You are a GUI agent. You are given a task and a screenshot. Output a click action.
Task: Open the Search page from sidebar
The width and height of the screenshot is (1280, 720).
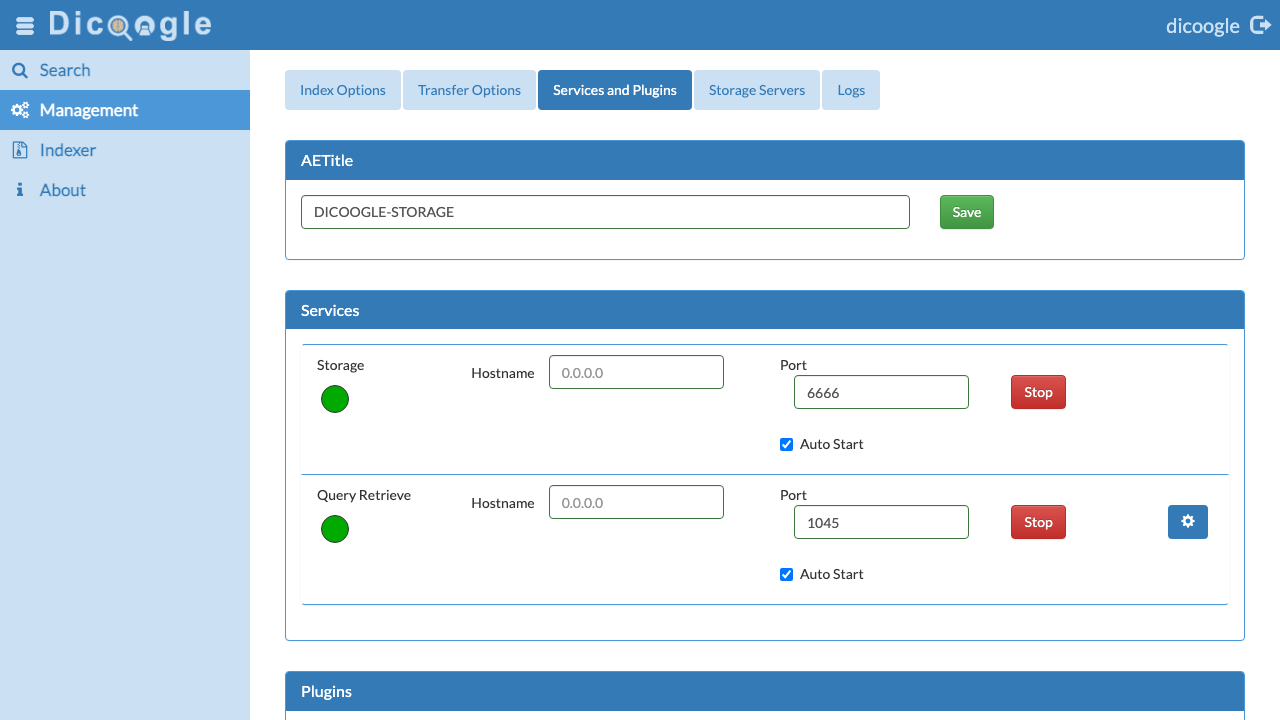(125, 70)
